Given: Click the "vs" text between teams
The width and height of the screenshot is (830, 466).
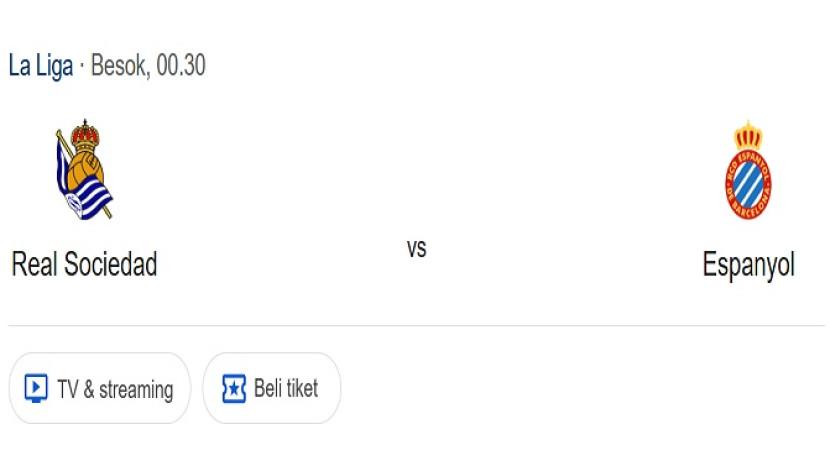Looking at the screenshot, I should pos(416,249).
